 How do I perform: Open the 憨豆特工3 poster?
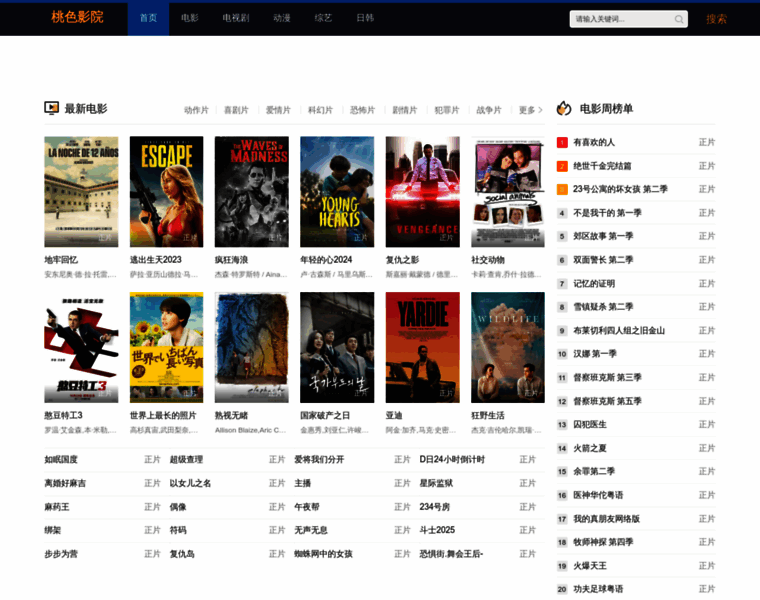[81, 347]
